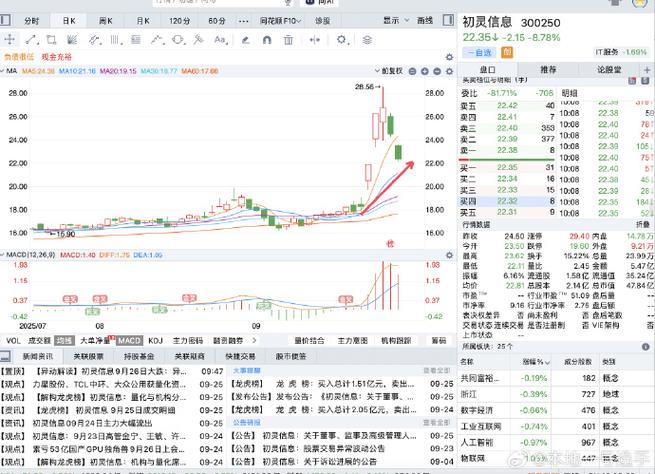Toggle the magnet snap tool

tap(267, 40)
